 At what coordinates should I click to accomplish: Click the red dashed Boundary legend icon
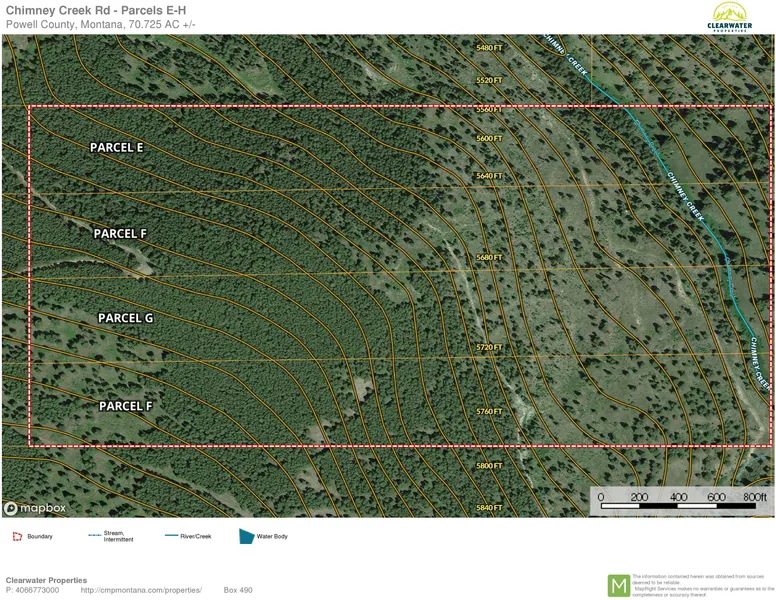coord(15,536)
